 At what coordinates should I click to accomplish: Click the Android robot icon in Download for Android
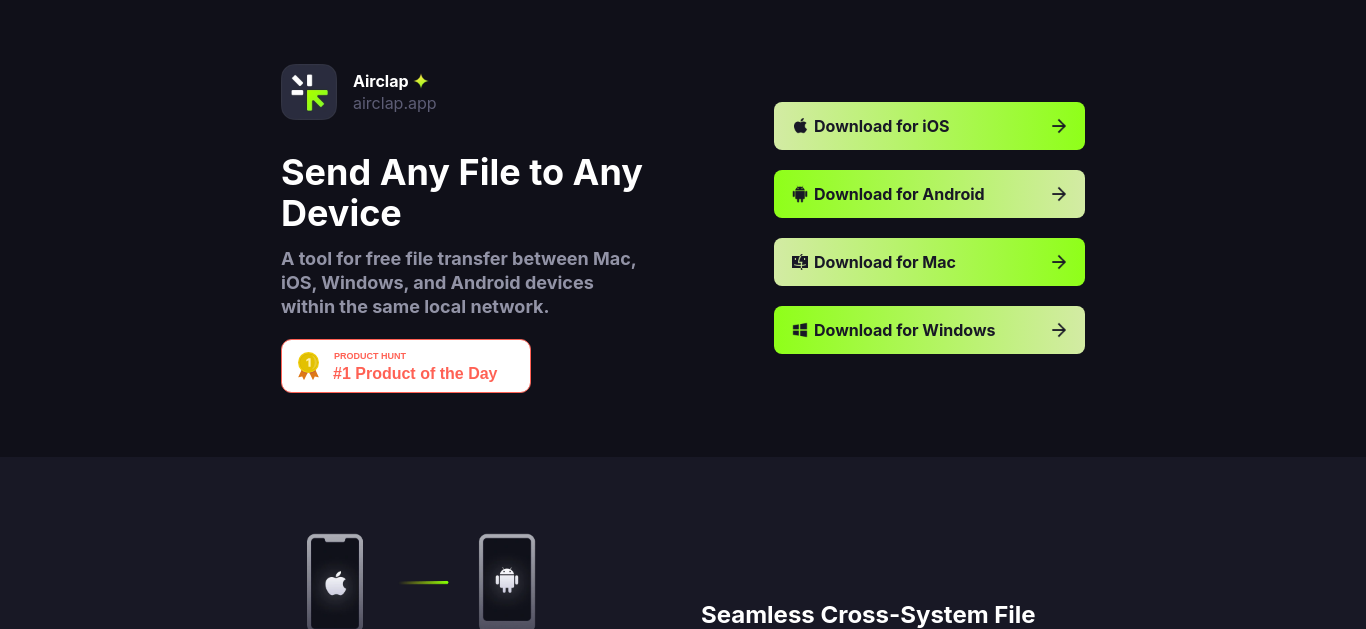(800, 194)
